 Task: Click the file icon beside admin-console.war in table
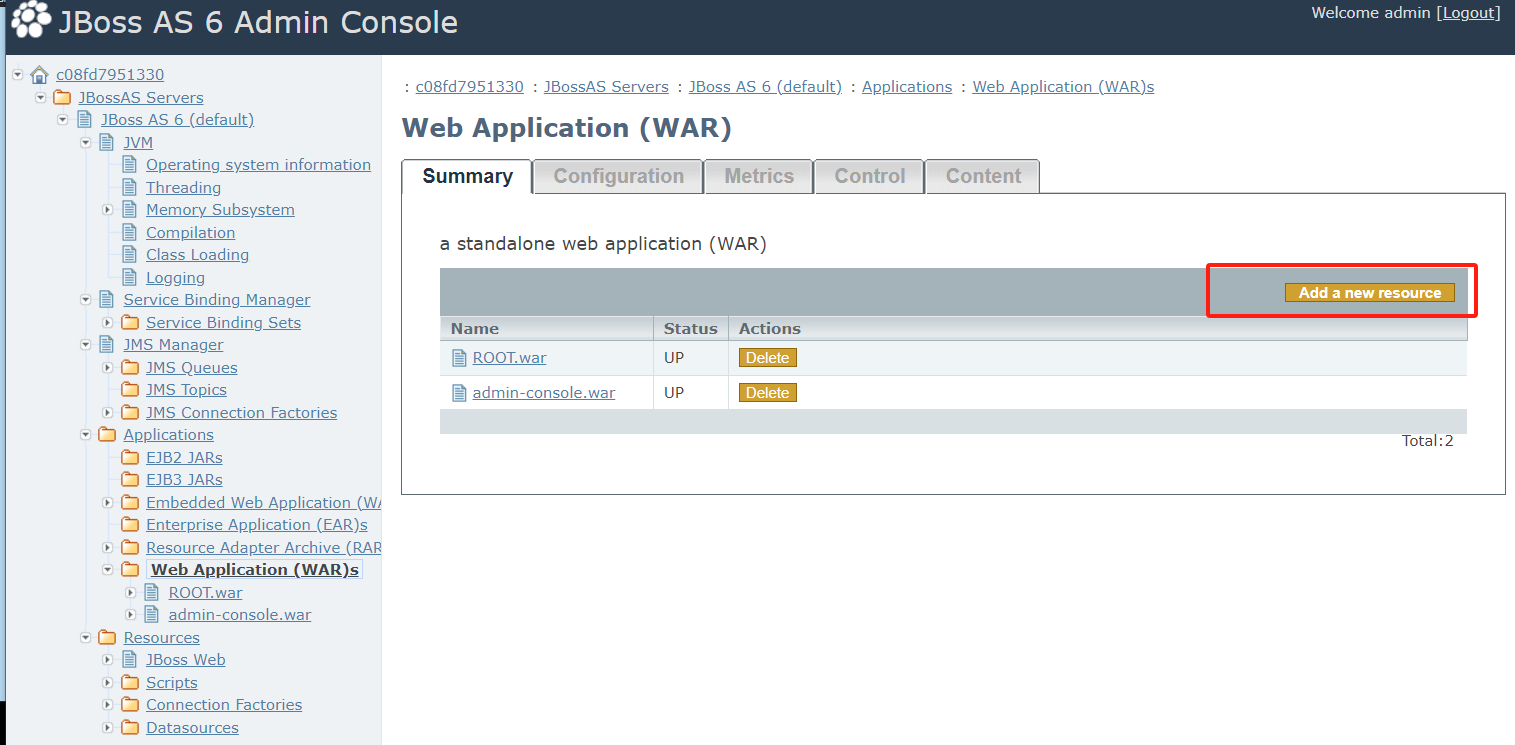(460, 393)
